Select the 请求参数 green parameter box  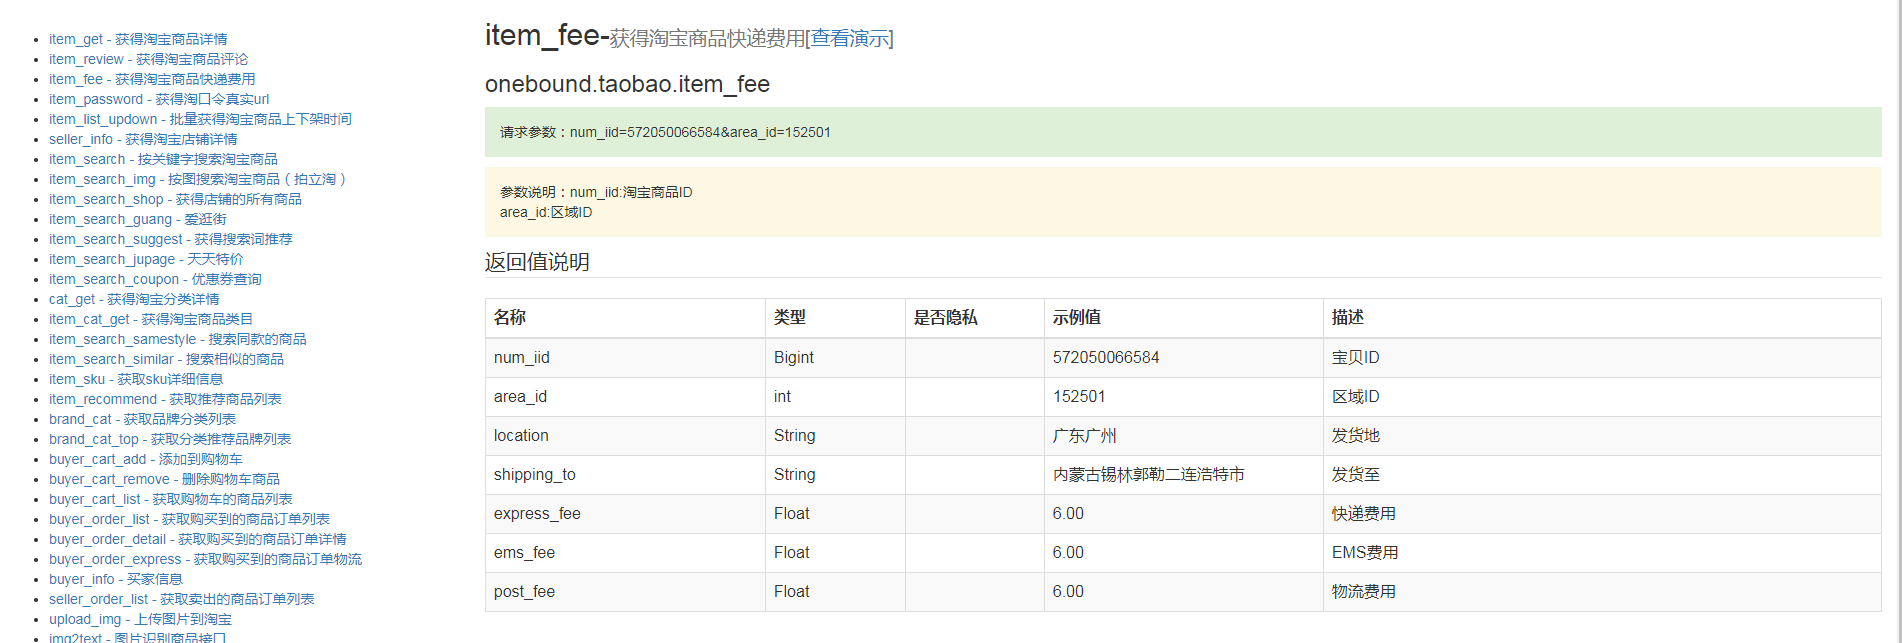pyautogui.click(x=1183, y=132)
